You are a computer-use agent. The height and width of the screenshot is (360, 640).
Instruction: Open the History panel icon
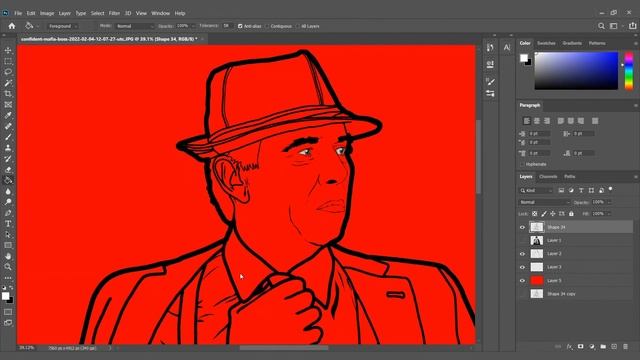coord(490,48)
